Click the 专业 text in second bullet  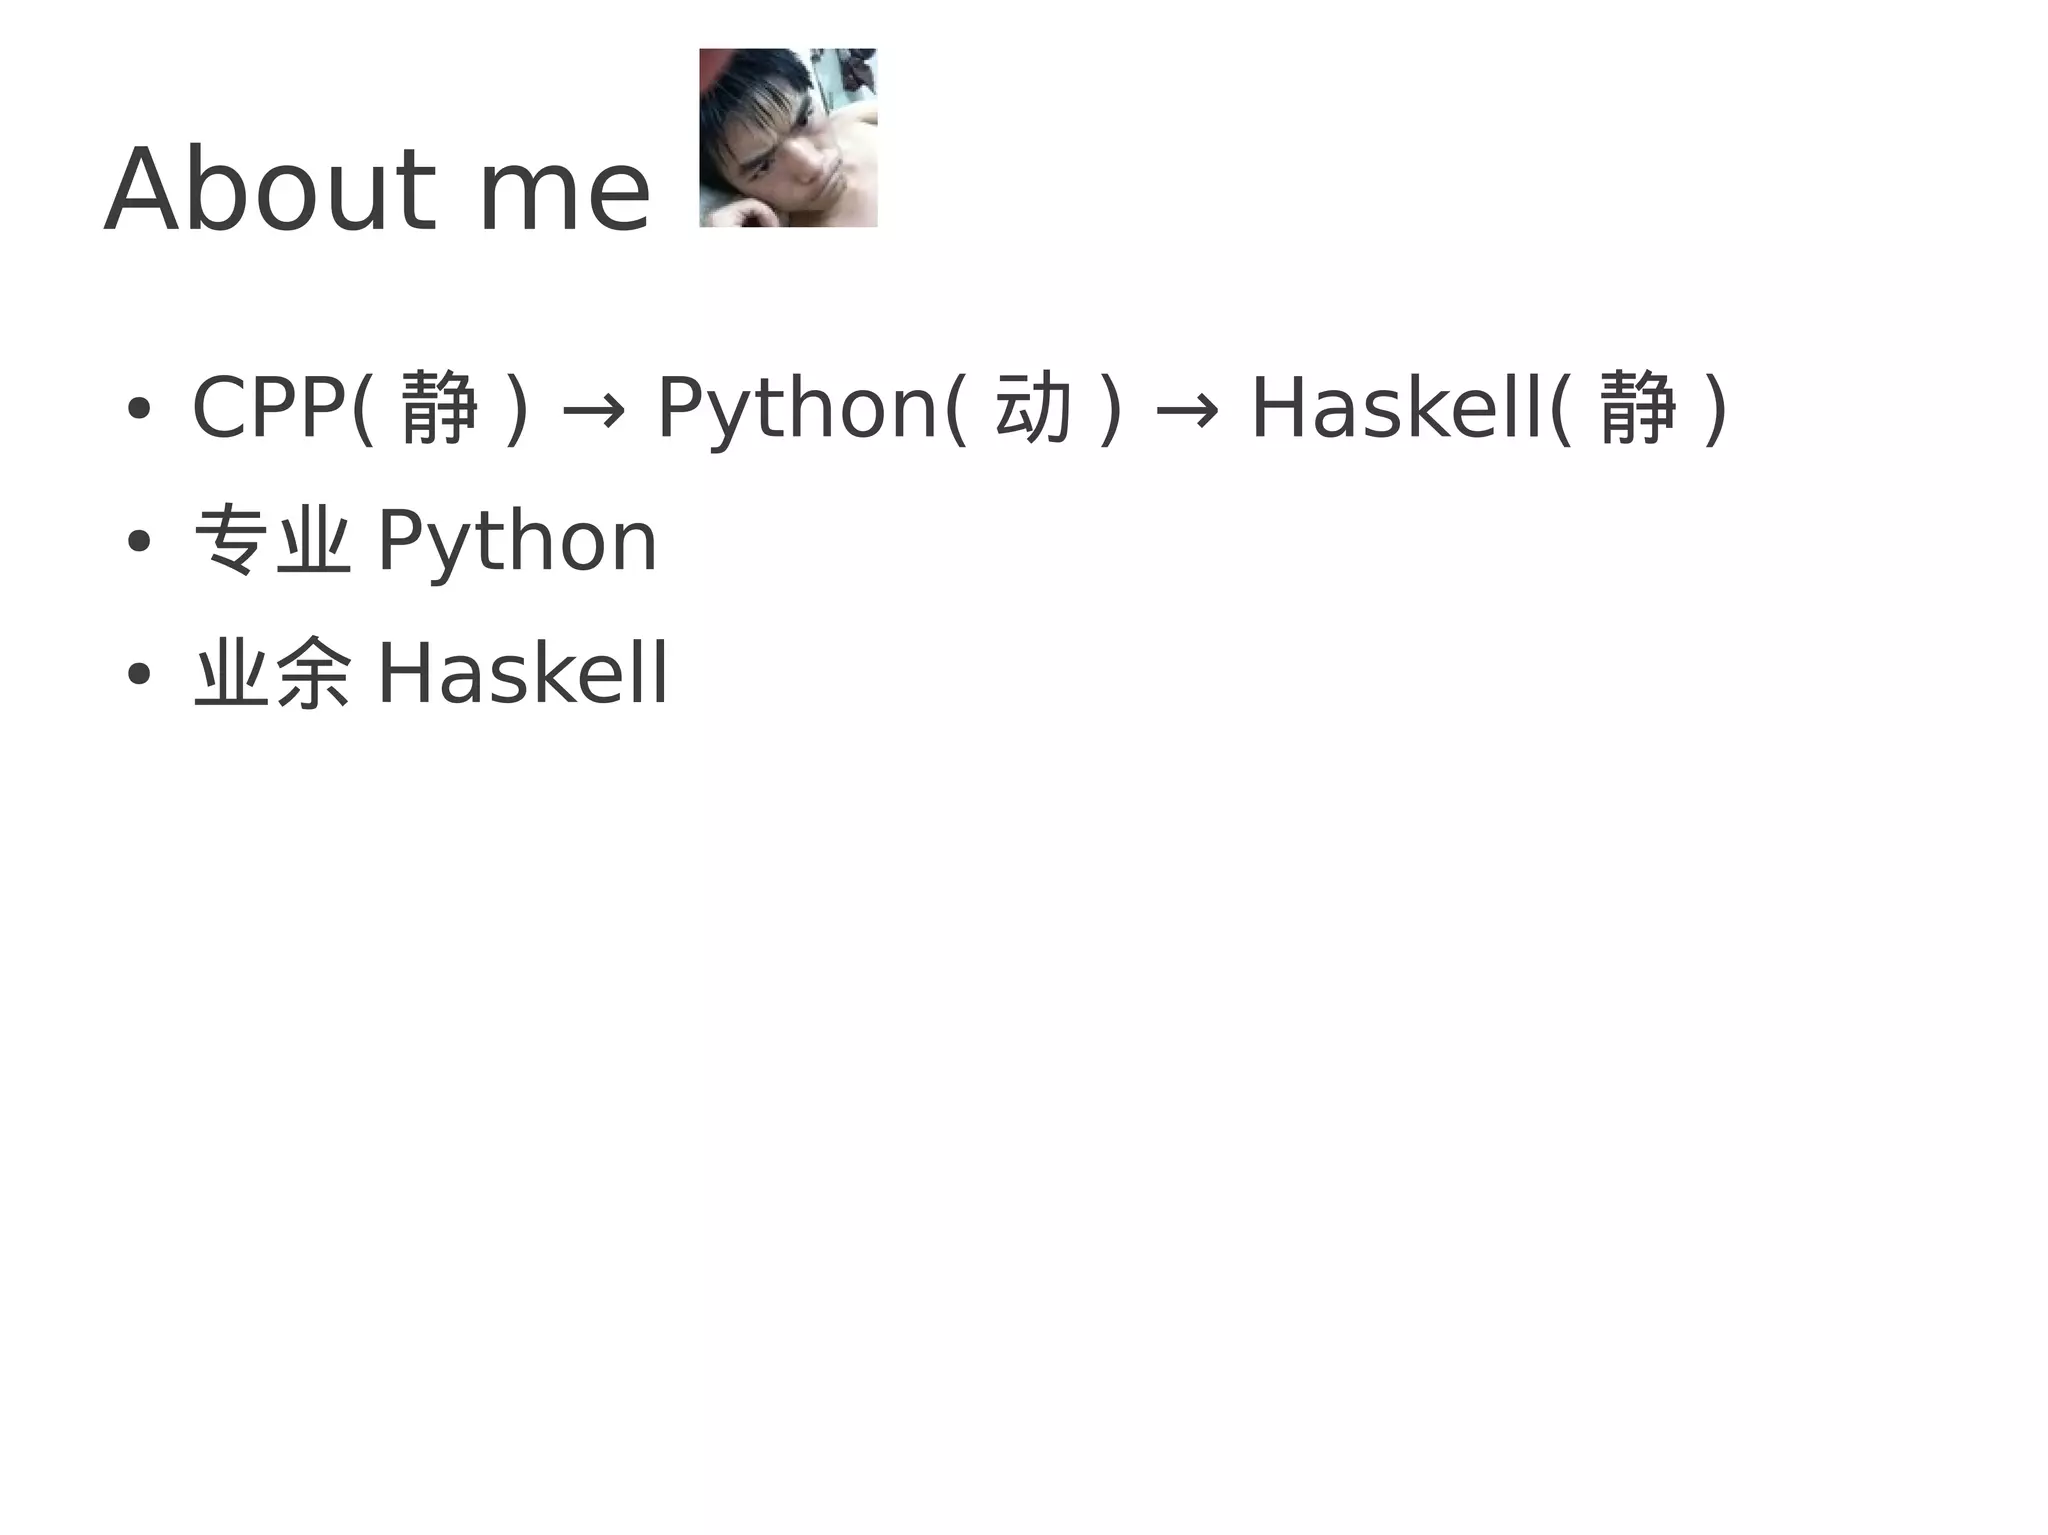click(272, 541)
